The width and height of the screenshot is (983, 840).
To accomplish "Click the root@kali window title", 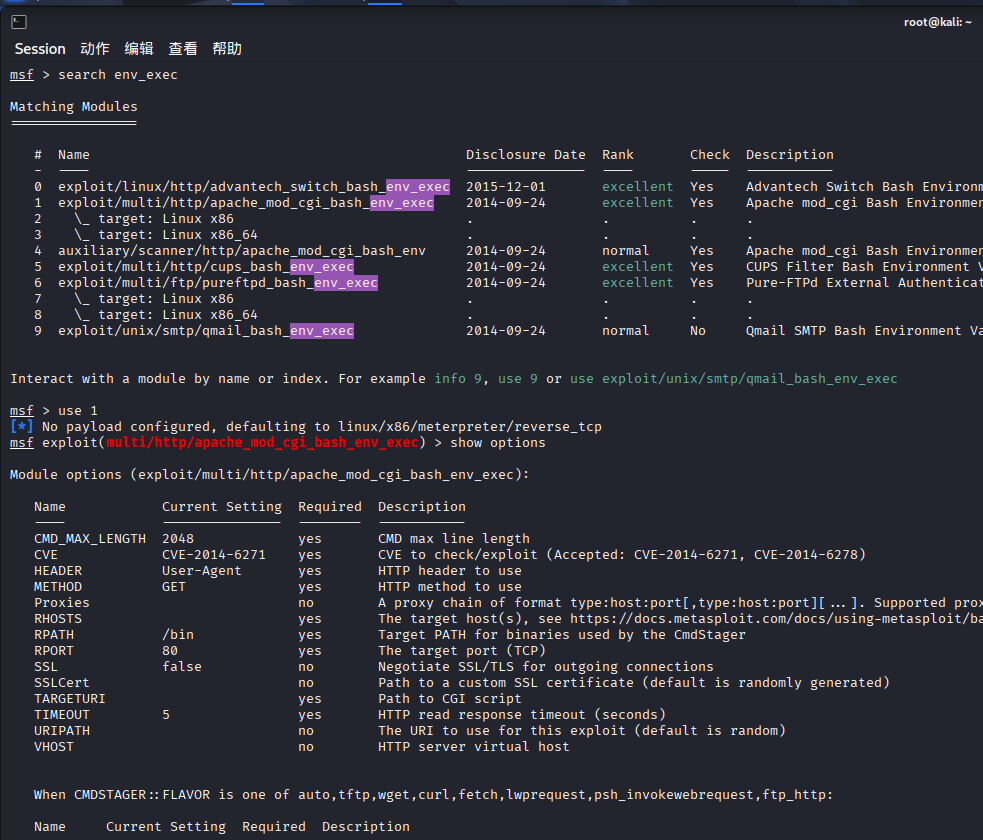I will point(937,23).
